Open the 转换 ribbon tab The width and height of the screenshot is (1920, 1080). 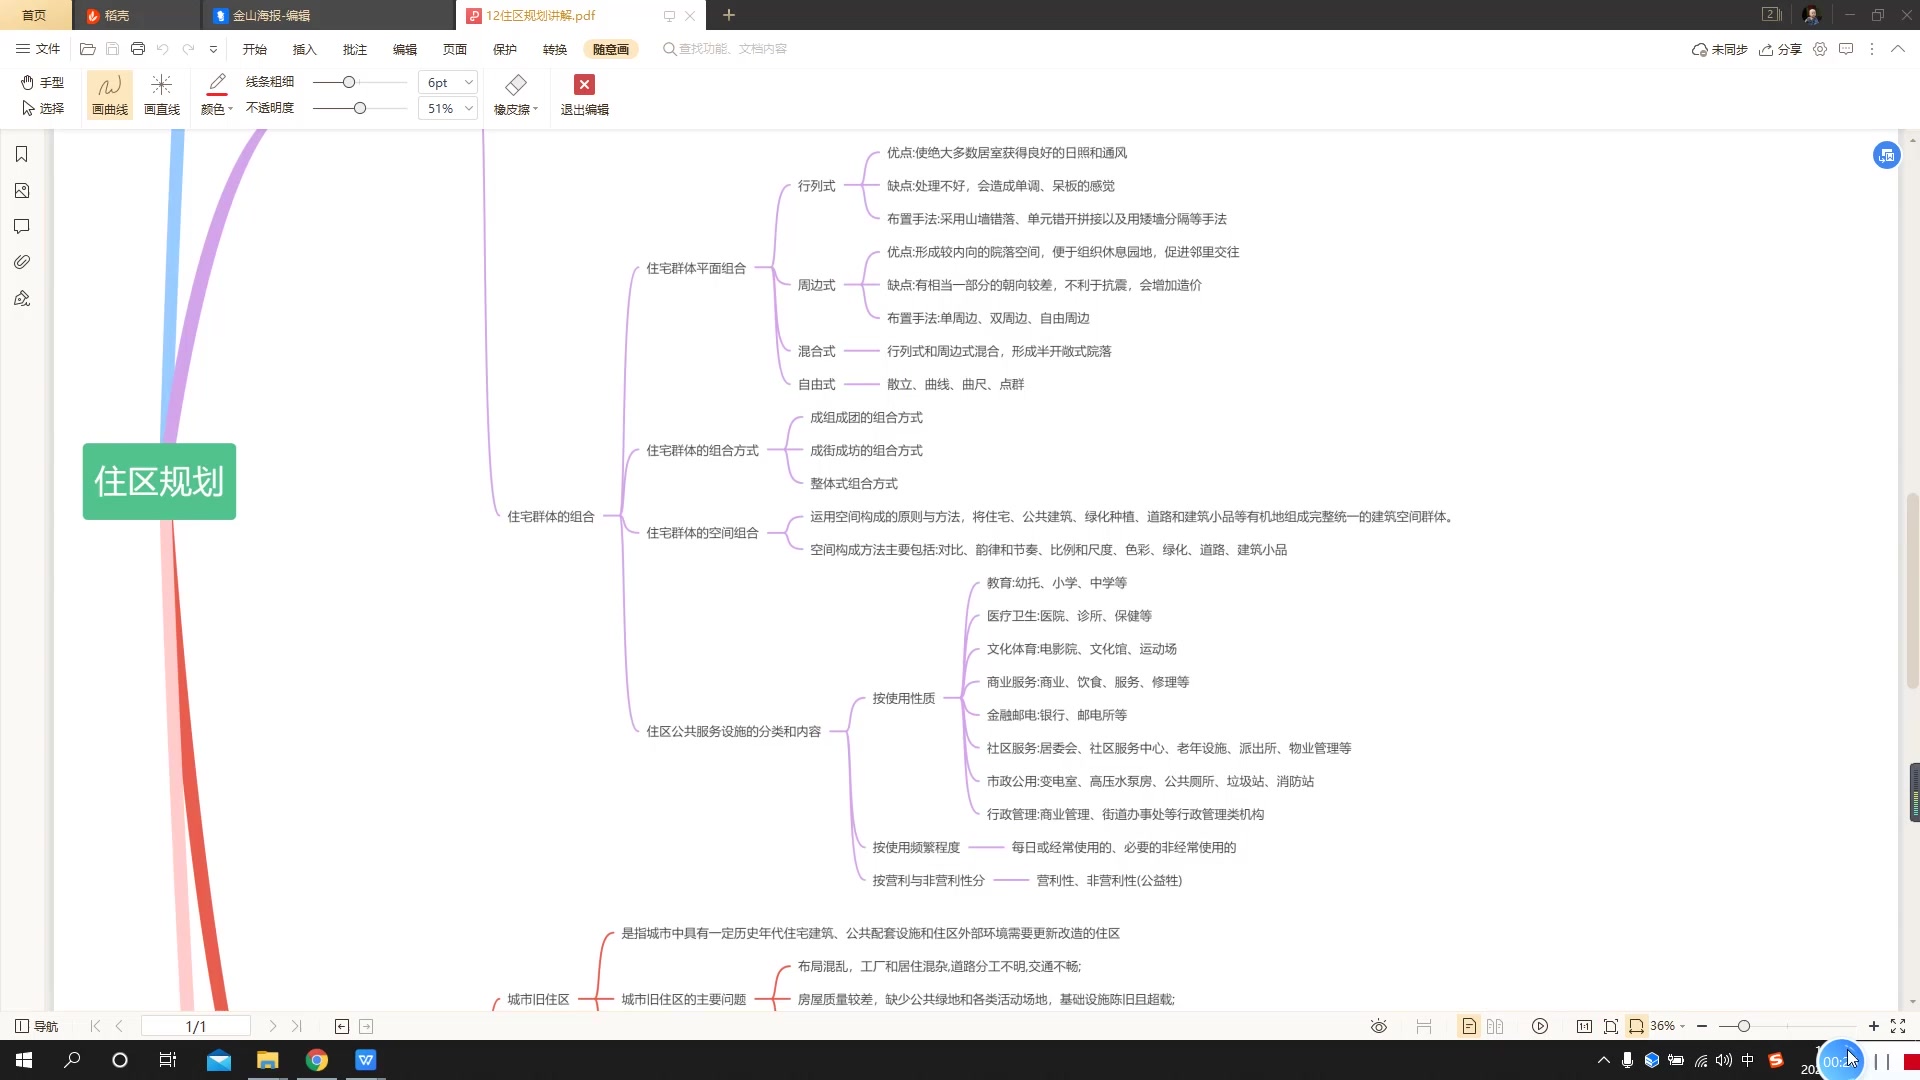[555, 49]
